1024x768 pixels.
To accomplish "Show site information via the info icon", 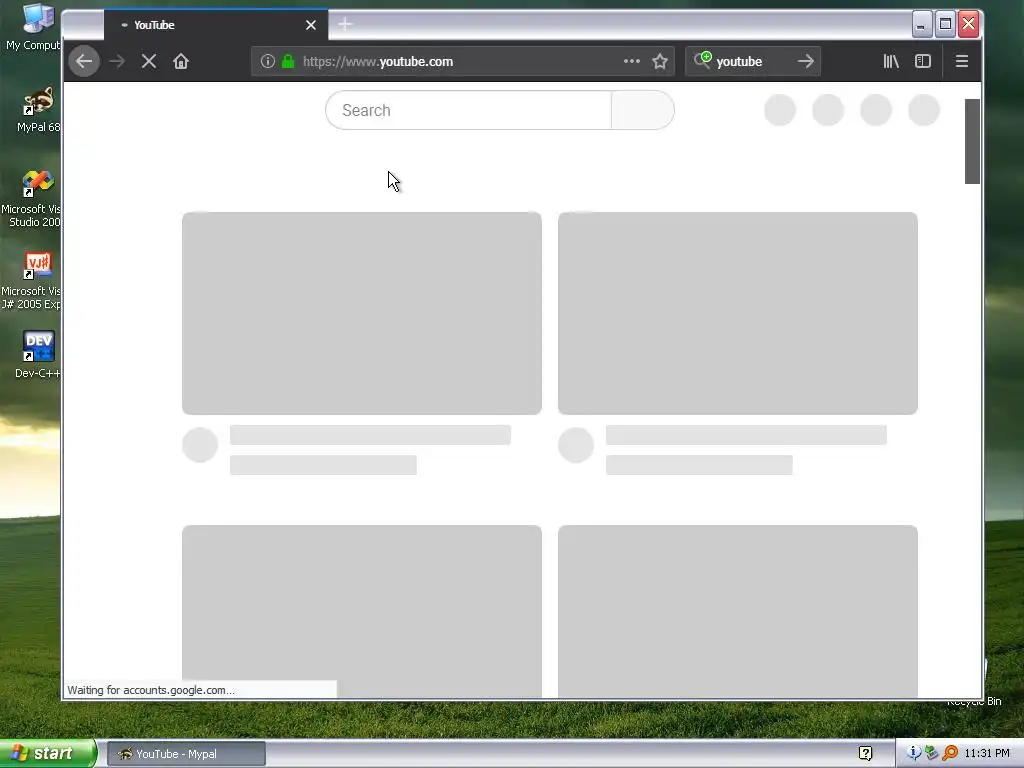I will point(268,61).
